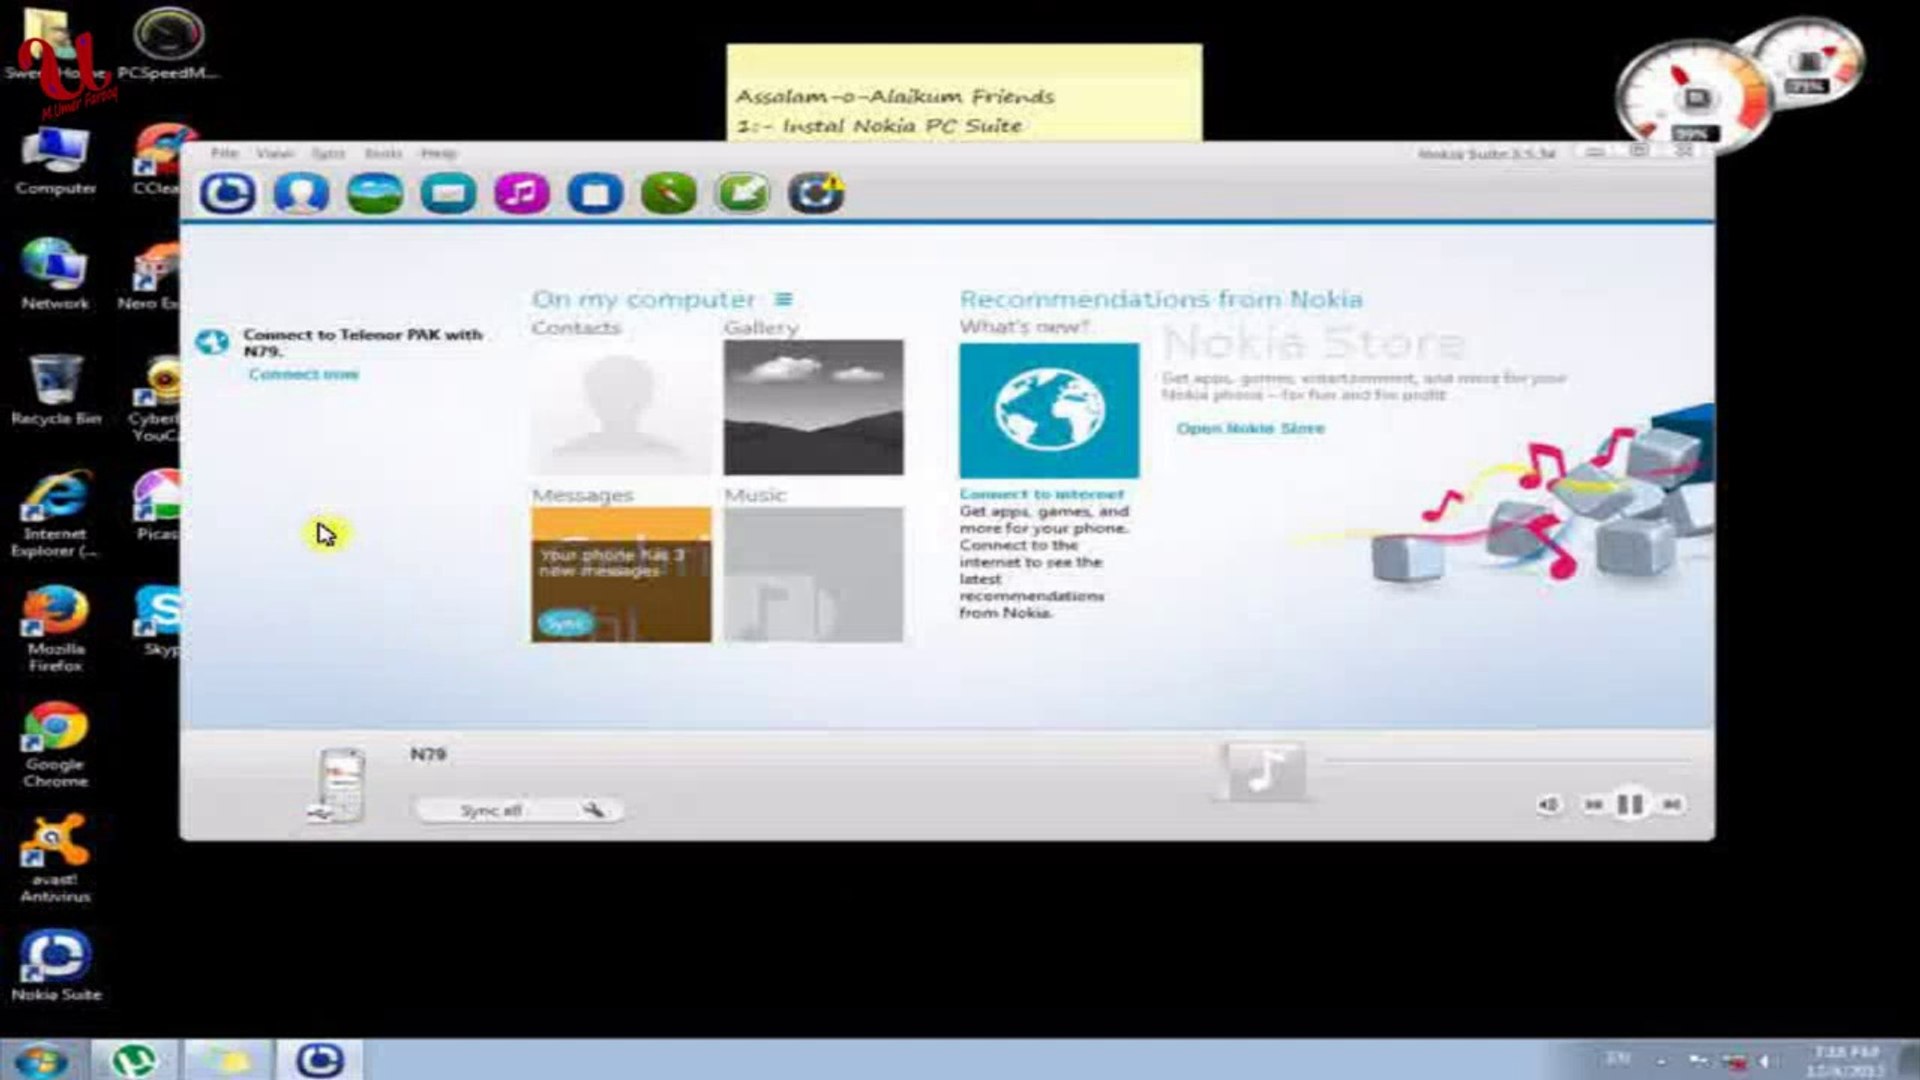This screenshot has height=1080, width=1920.
Task: Open the File menu
Action: pos(224,153)
